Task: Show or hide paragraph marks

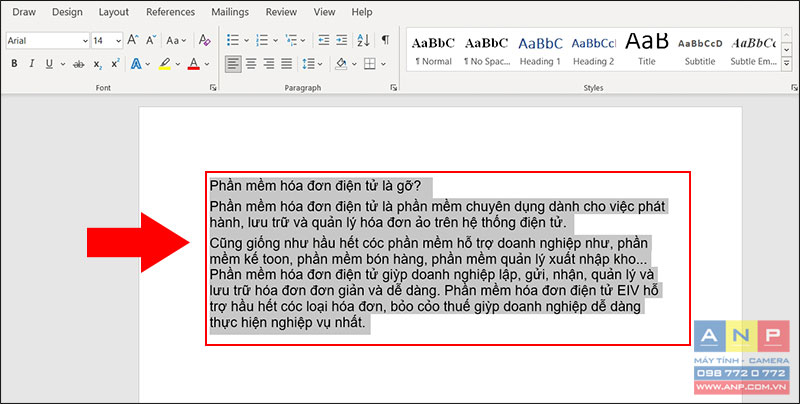Action: coord(386,40)
